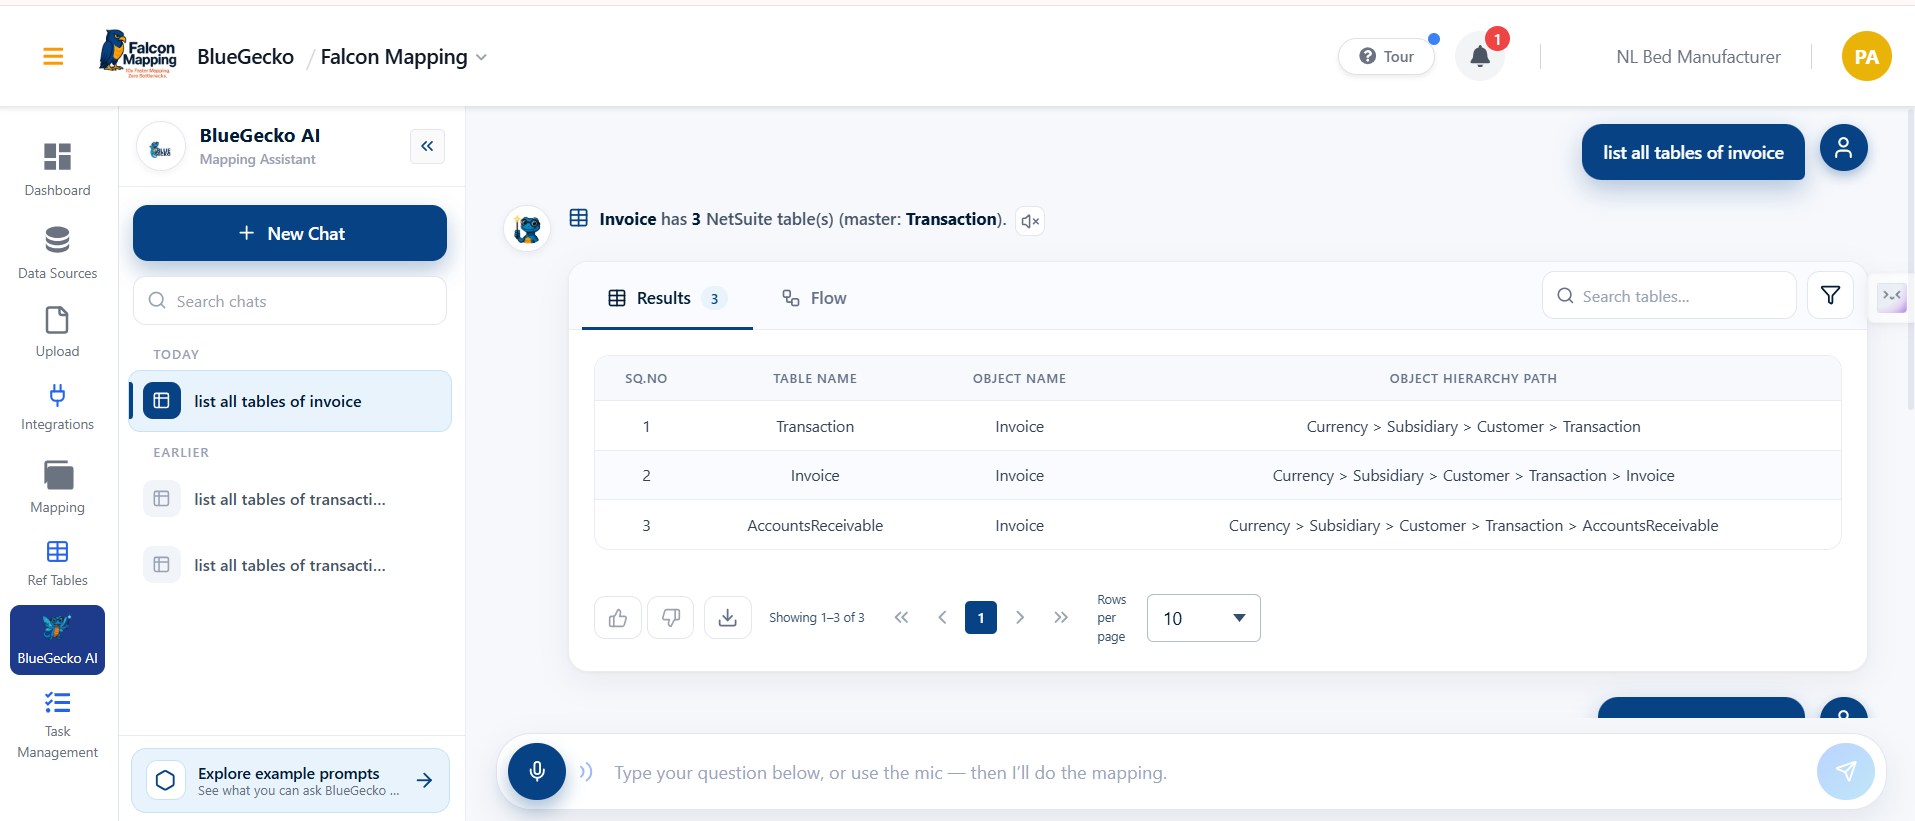The image size is (1915, 821).
Task: Download the results table
Action: click(728, 618)
